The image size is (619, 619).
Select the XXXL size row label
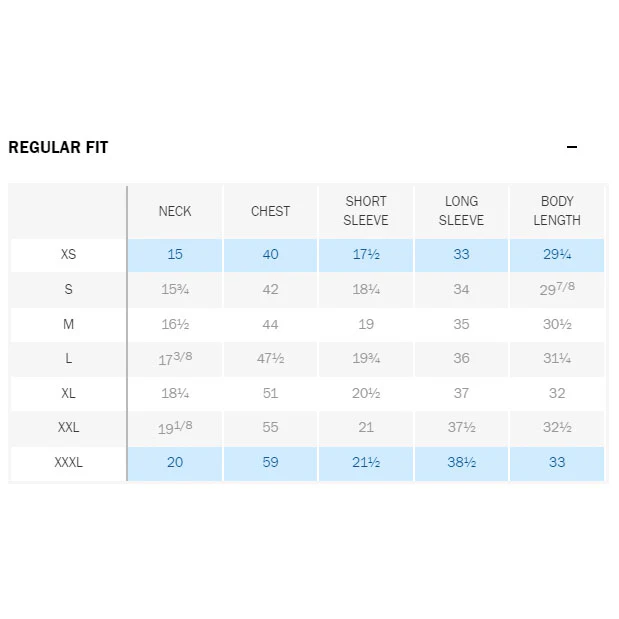[x=68, y=462]
